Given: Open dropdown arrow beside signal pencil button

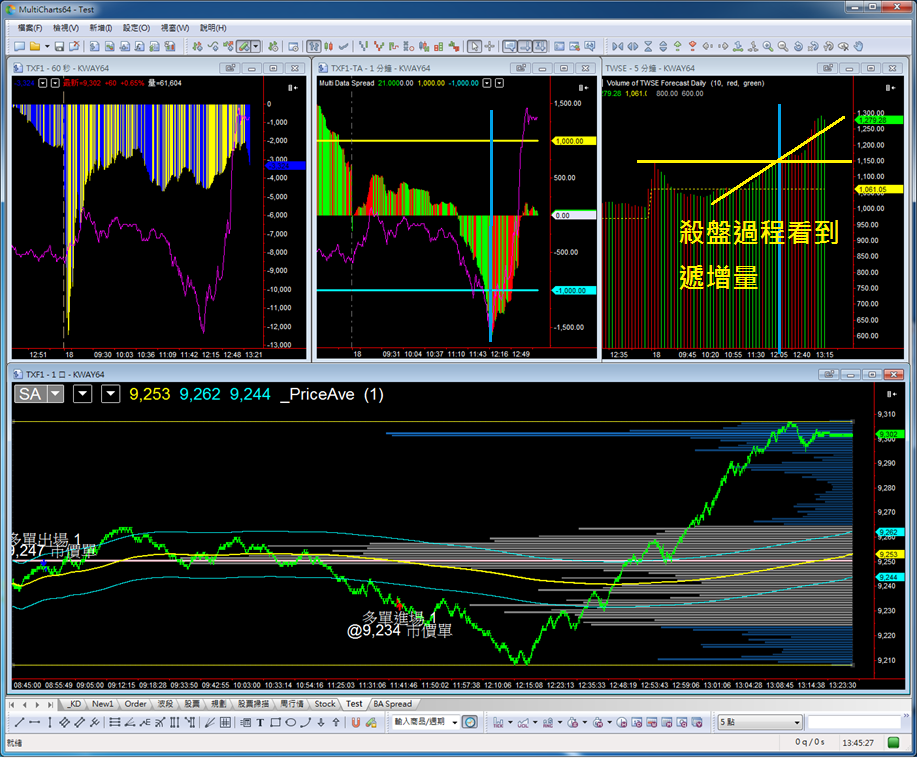Looking at the screenshot, I should pyautogui.click(x=256, y=46).
